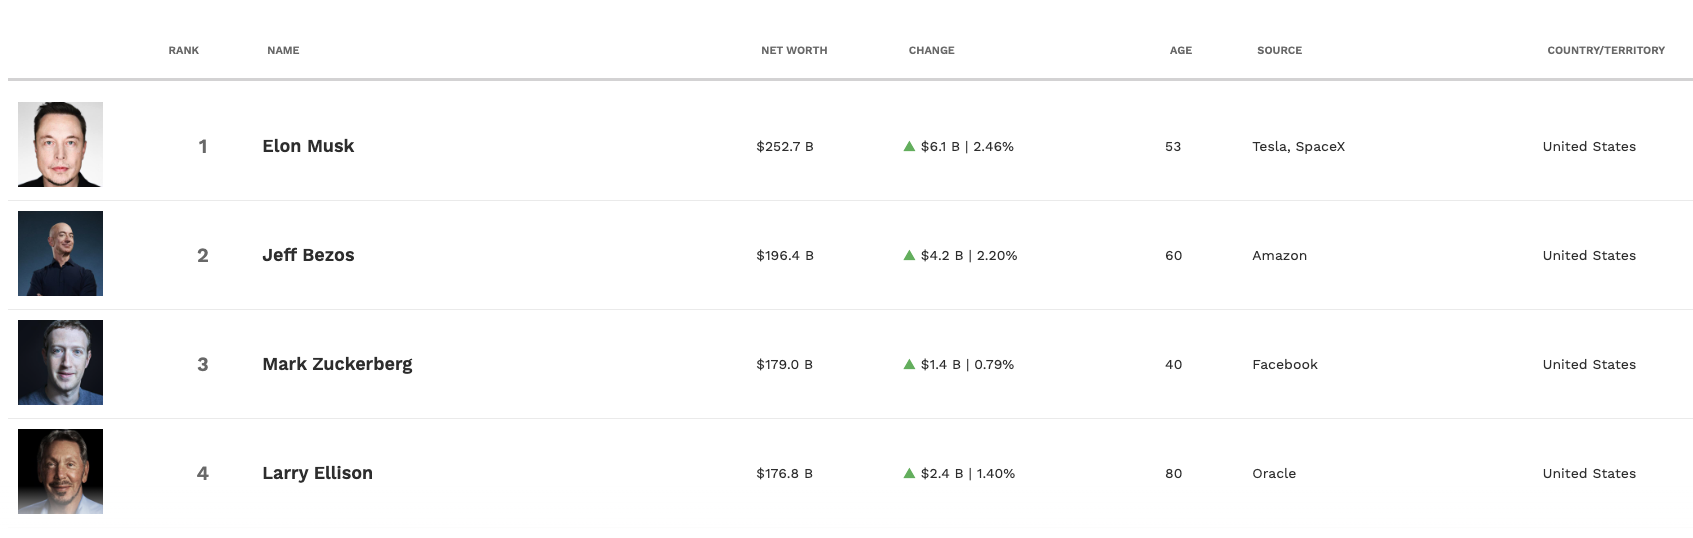Open Mark Zuckerberg's profile link
Screen dimensions: 1693x538
[x=337, y=364]
